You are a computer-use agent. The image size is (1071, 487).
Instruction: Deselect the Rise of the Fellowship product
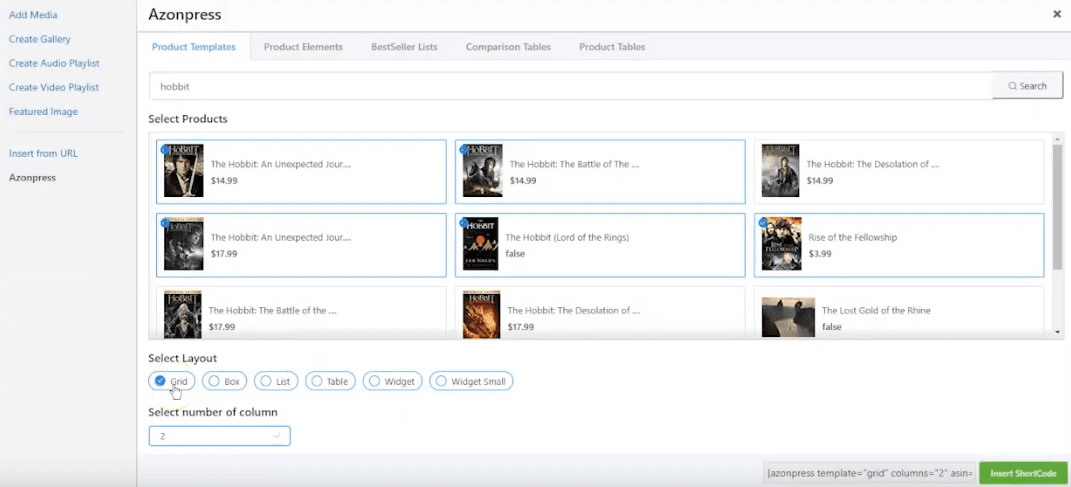tap(899, 245)
